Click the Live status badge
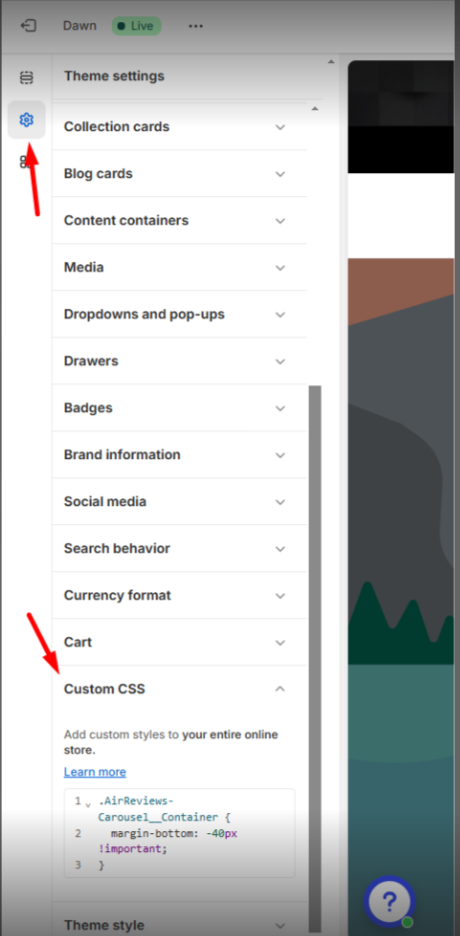 click(x=137, y=26)
